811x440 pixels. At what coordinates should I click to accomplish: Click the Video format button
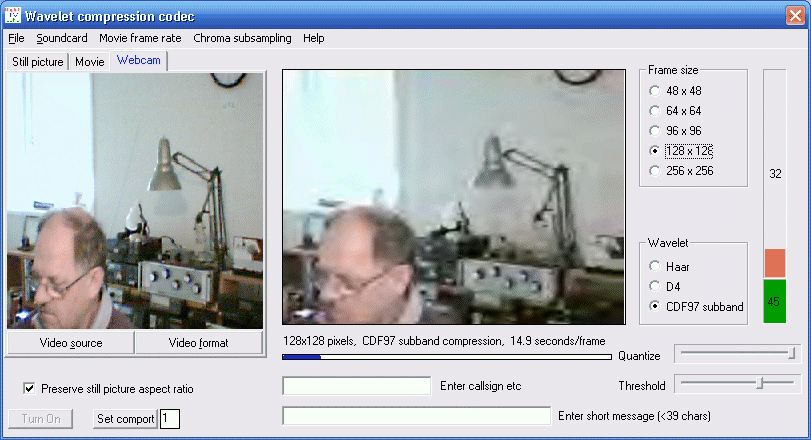pos(199,343)
